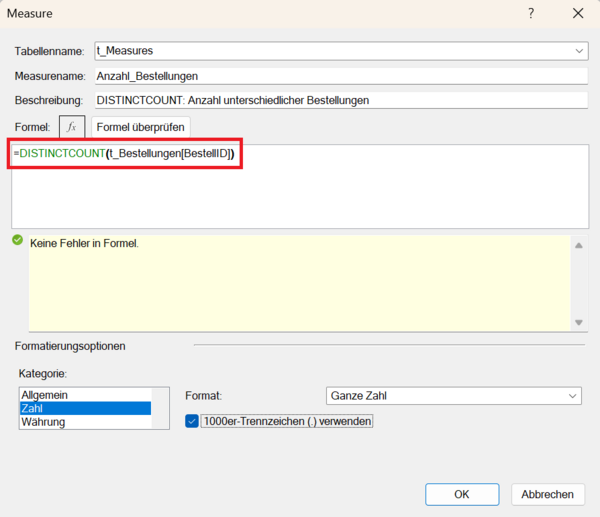Click the question mark help icon
This screenshot has height=517, width=600.
[x=530, y=14]
